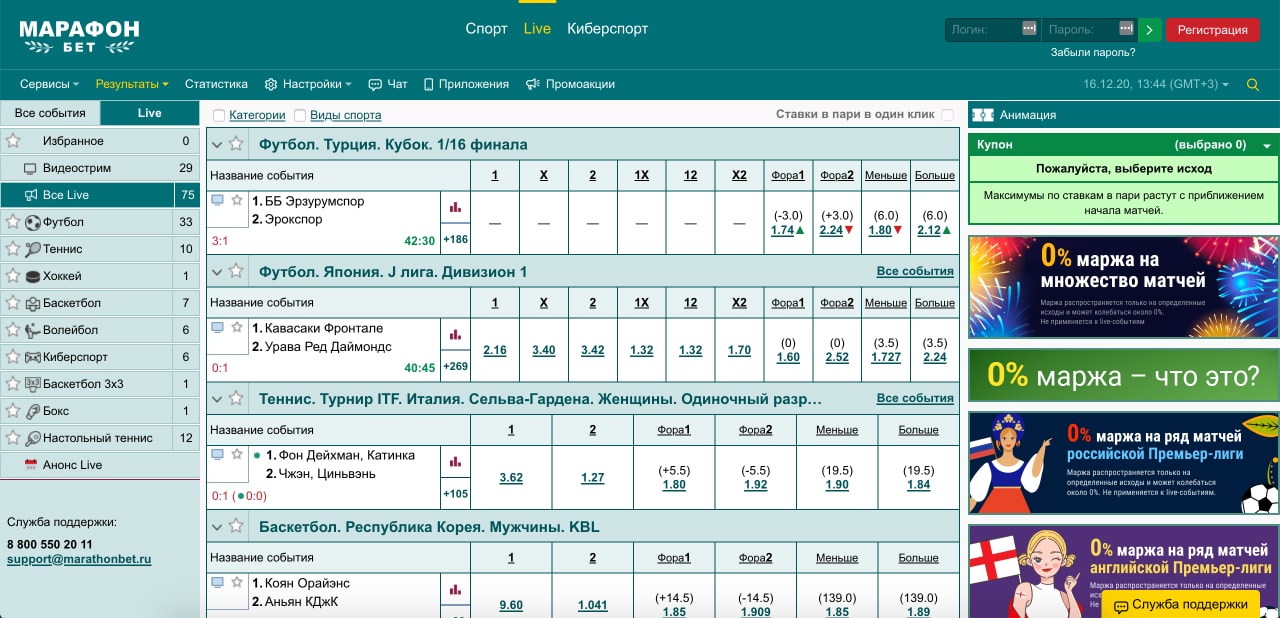
Task: Click video stream monitor icon for ББ Эрзурумспор
Action: (x=217, y=200)
